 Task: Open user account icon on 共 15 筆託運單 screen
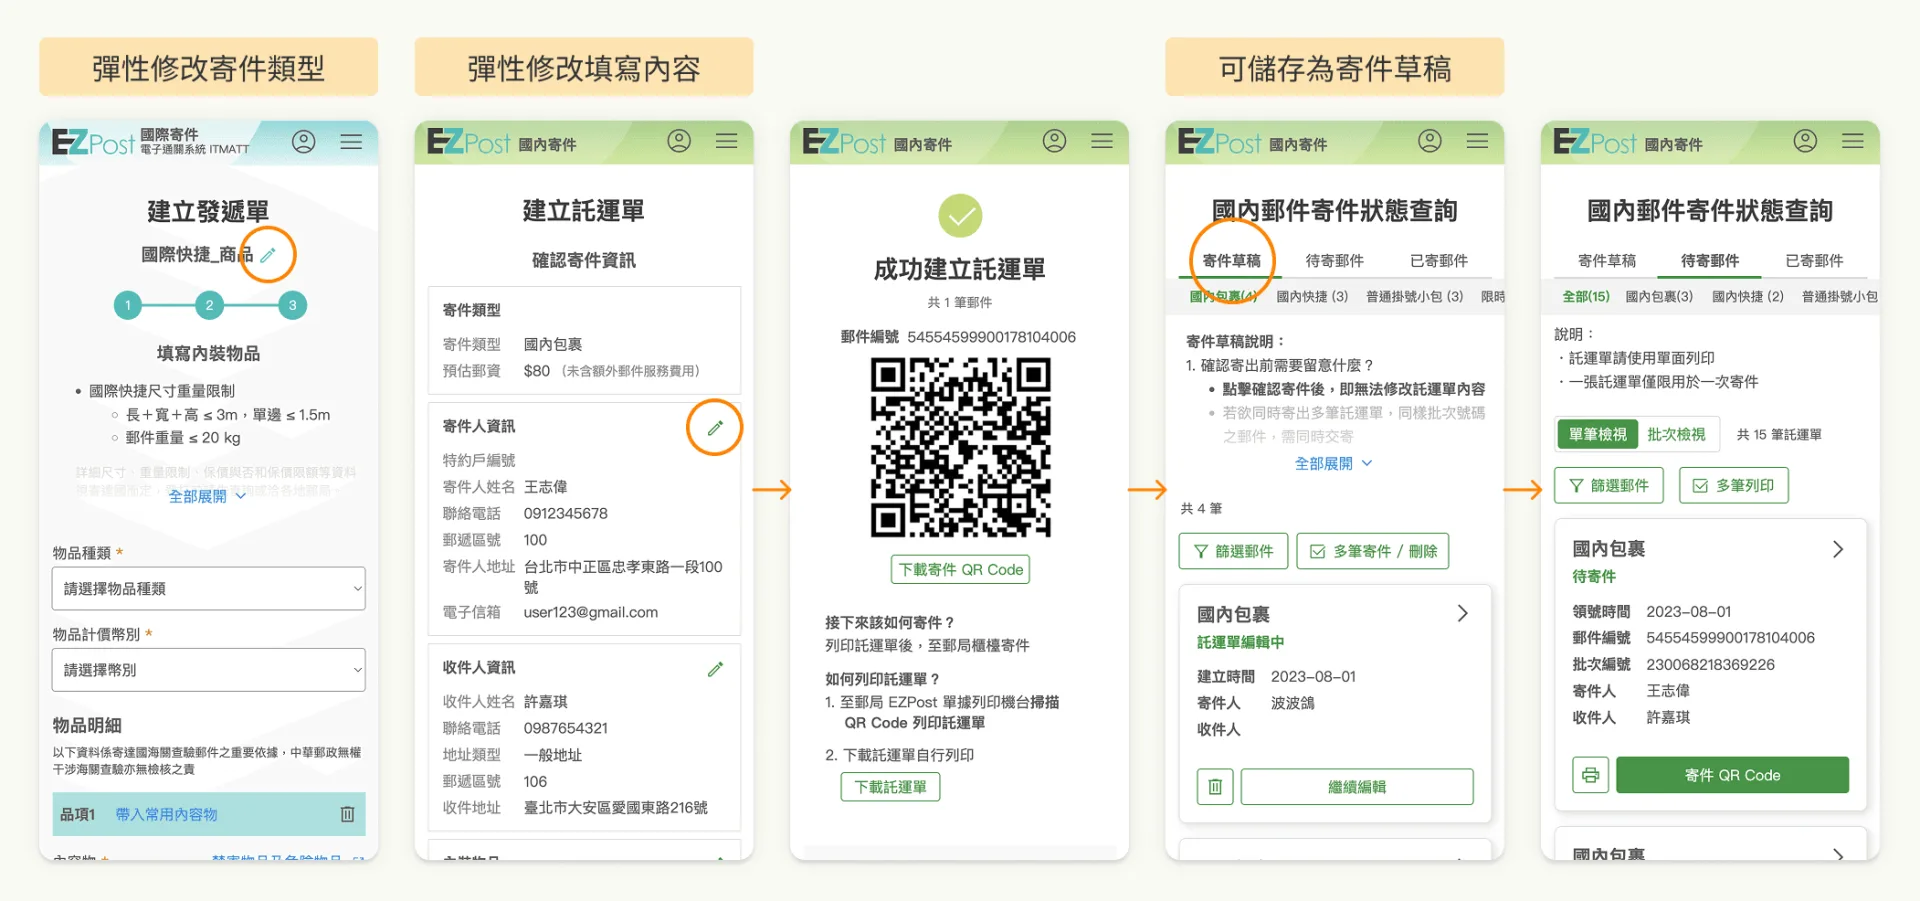click(x=1805, y=141)
